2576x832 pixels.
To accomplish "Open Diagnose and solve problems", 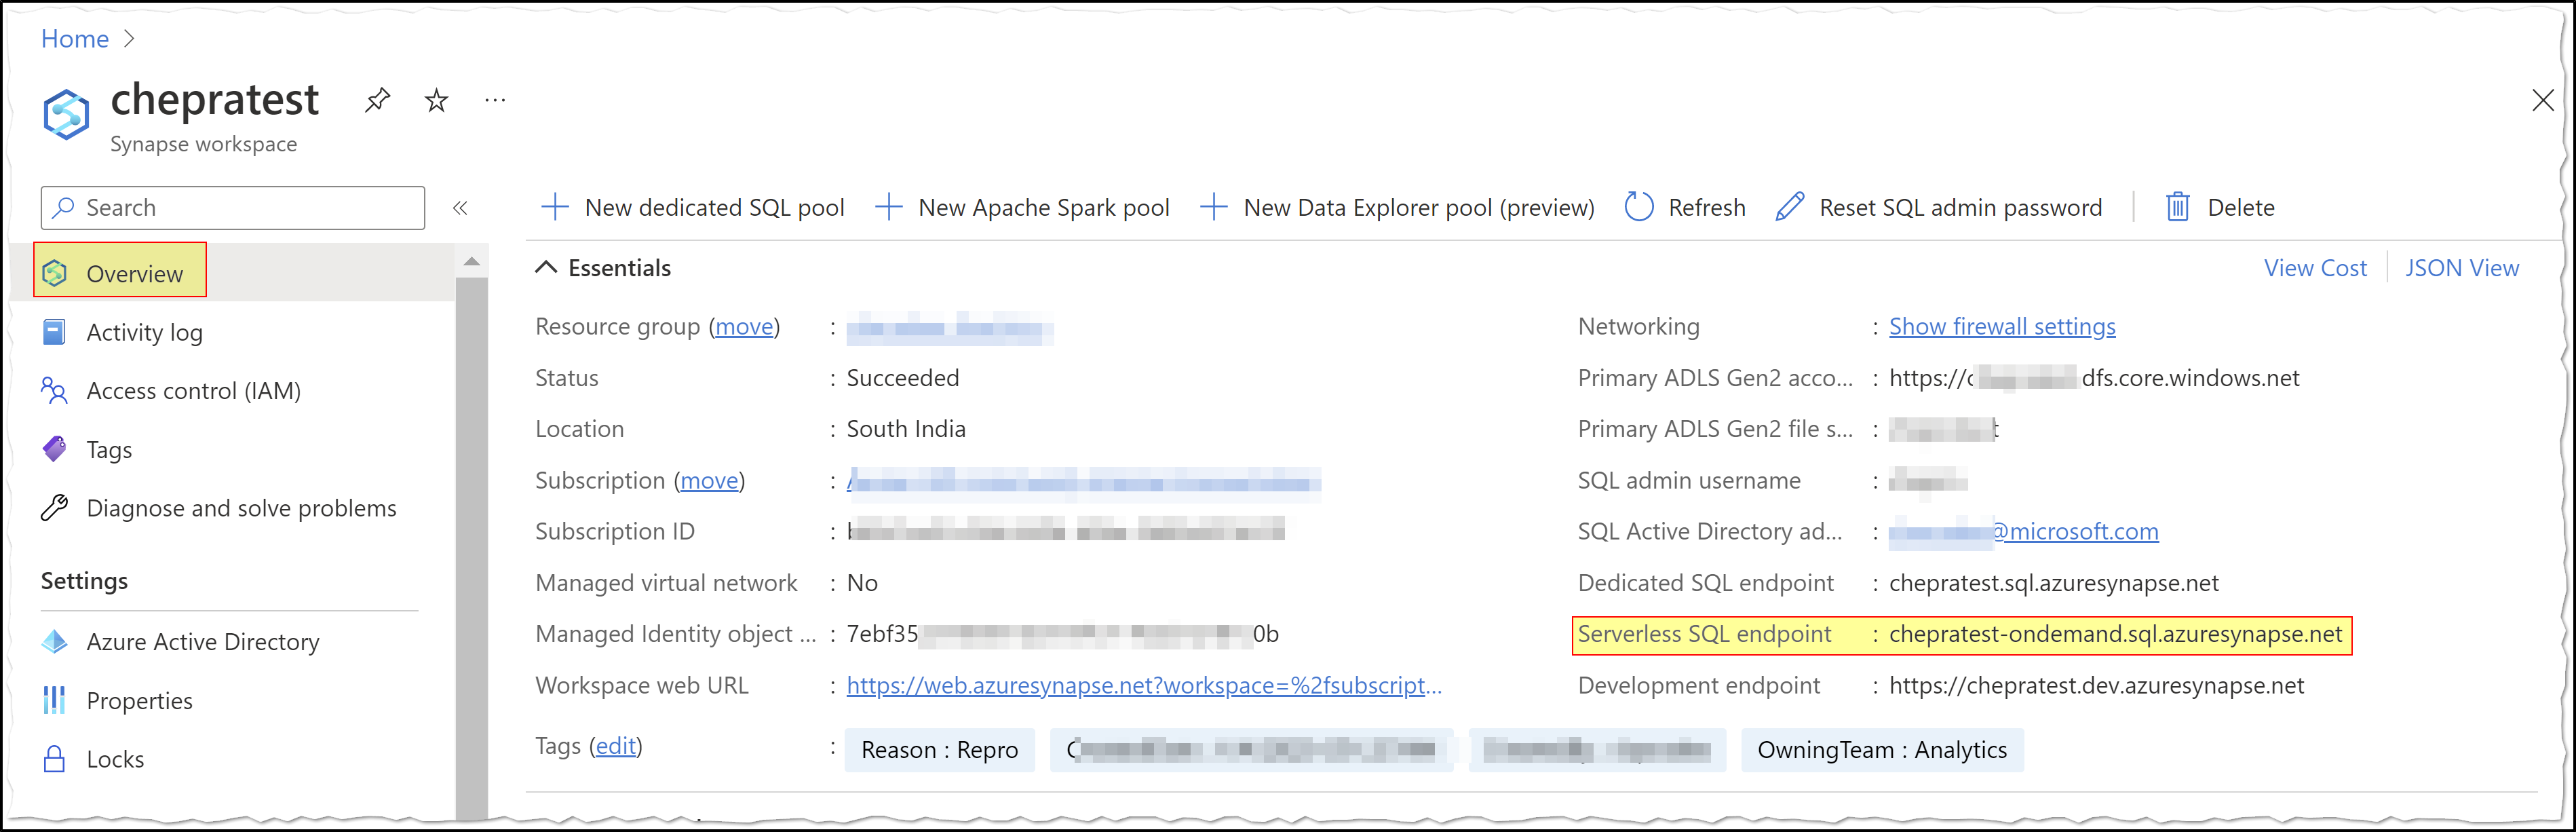I will (x=241, y=508).
